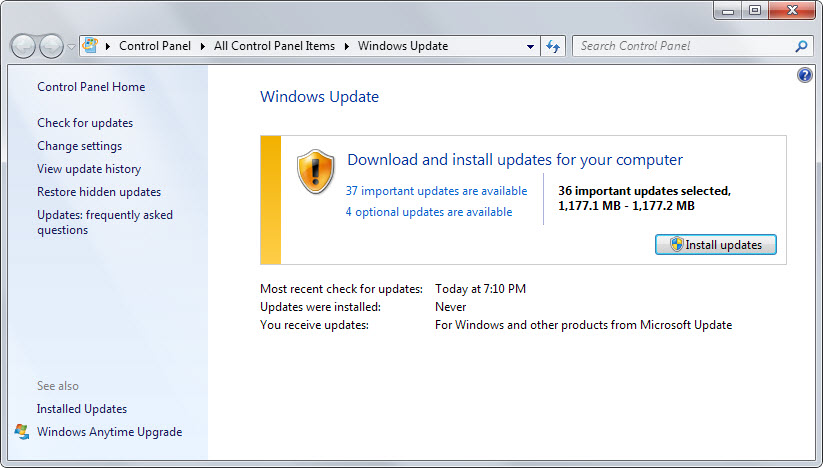Viewport: 823px width, 468px height.
Task: Go to Control Panel Home
Action: (91, 87)
